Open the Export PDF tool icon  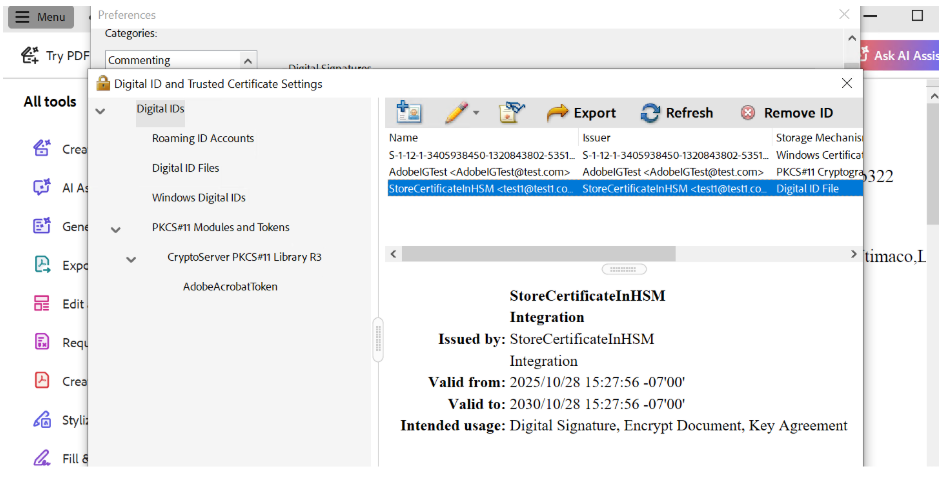[42, 265]
